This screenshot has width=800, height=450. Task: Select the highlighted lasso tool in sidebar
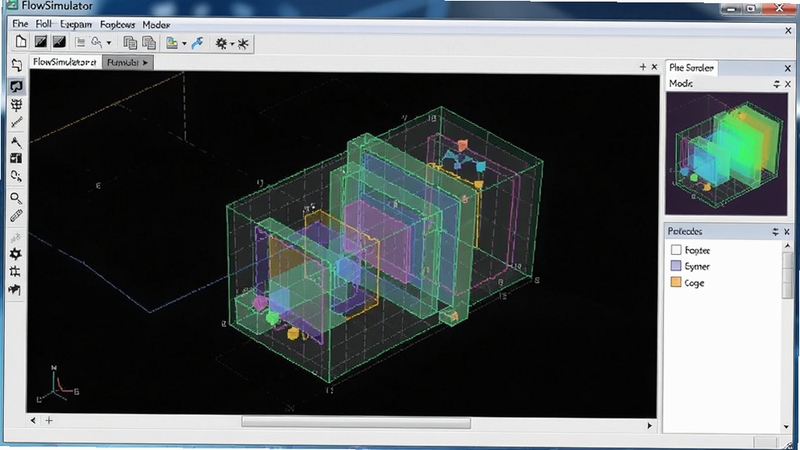tap(16, 86)
